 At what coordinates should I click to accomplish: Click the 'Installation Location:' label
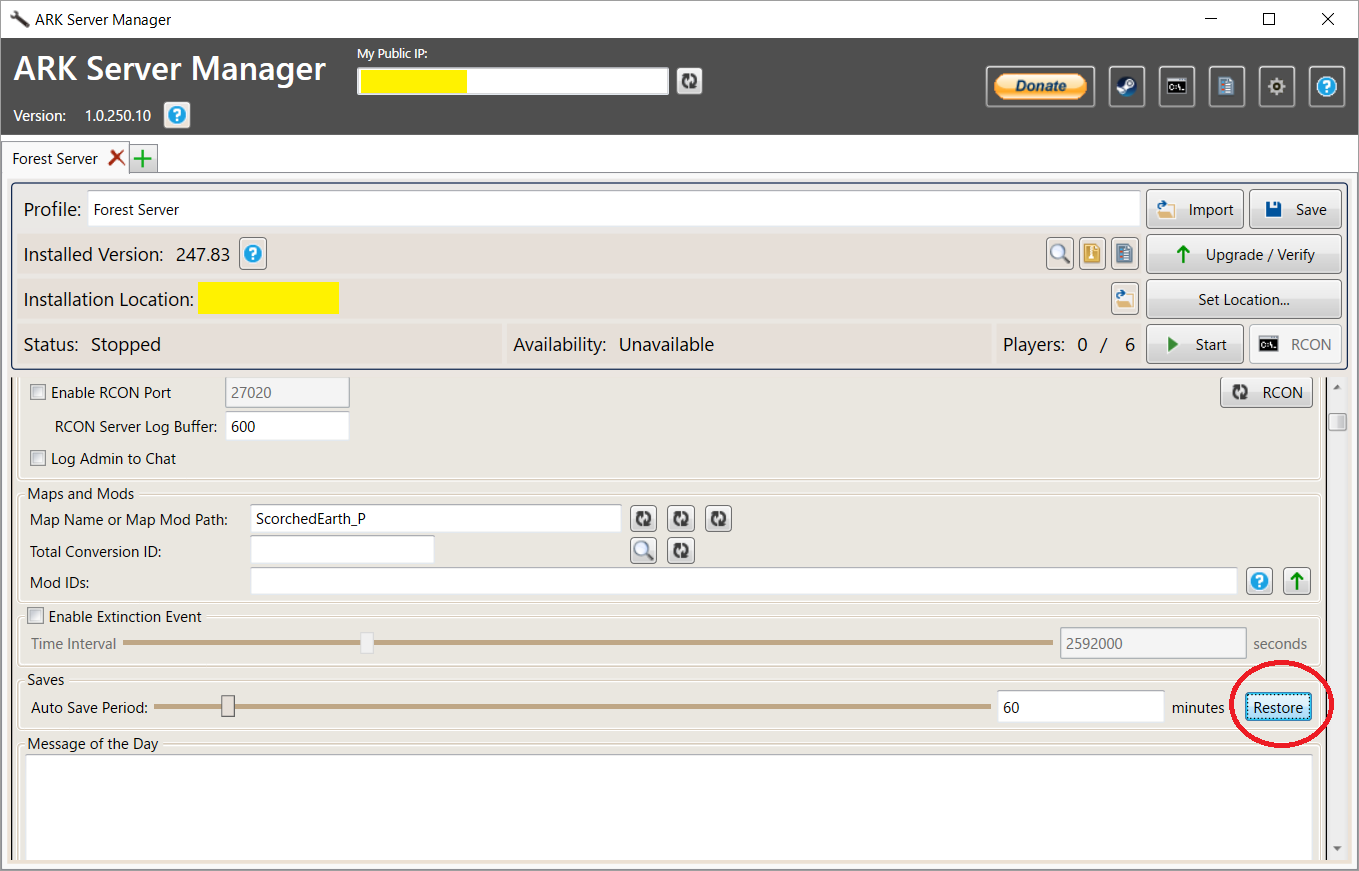tap(109, 299)
